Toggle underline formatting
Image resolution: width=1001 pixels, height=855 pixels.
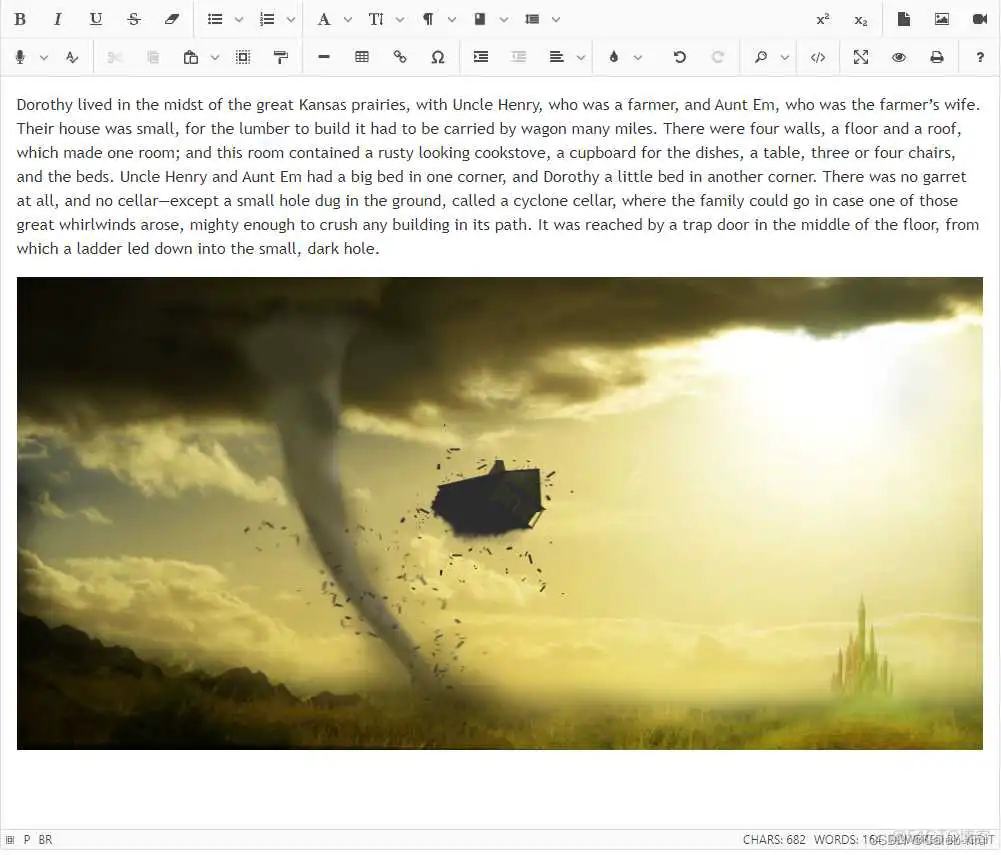tap(96, 19)
